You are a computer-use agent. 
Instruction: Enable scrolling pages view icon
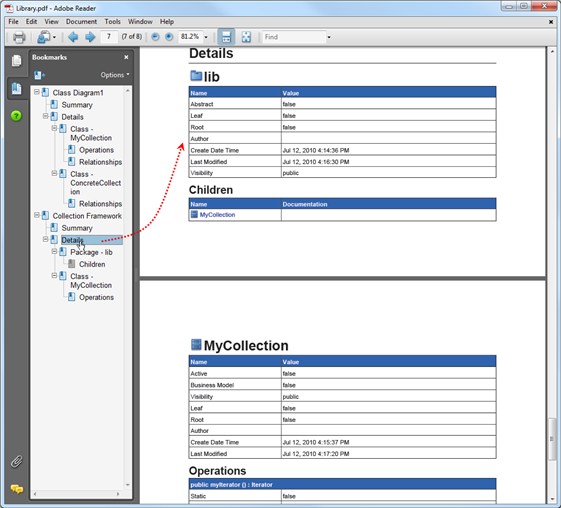point(226,37)
